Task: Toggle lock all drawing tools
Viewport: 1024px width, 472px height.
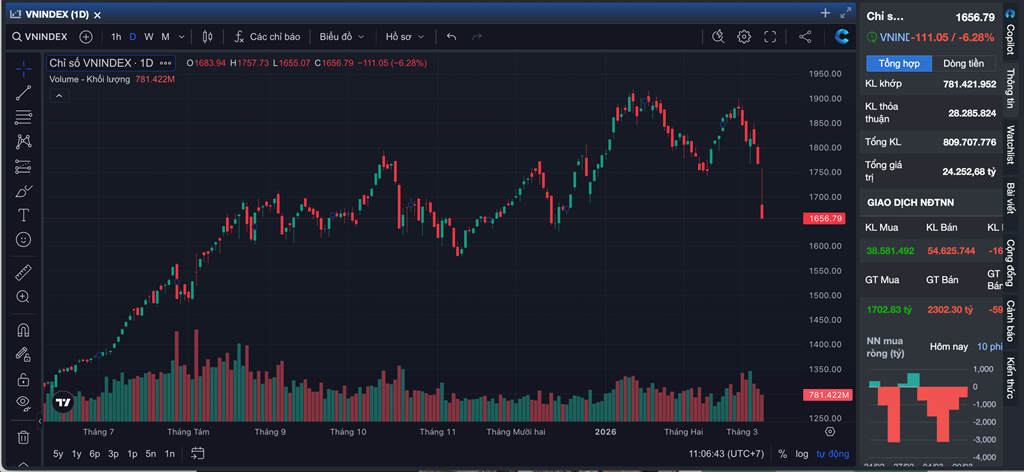Action: 23,379
